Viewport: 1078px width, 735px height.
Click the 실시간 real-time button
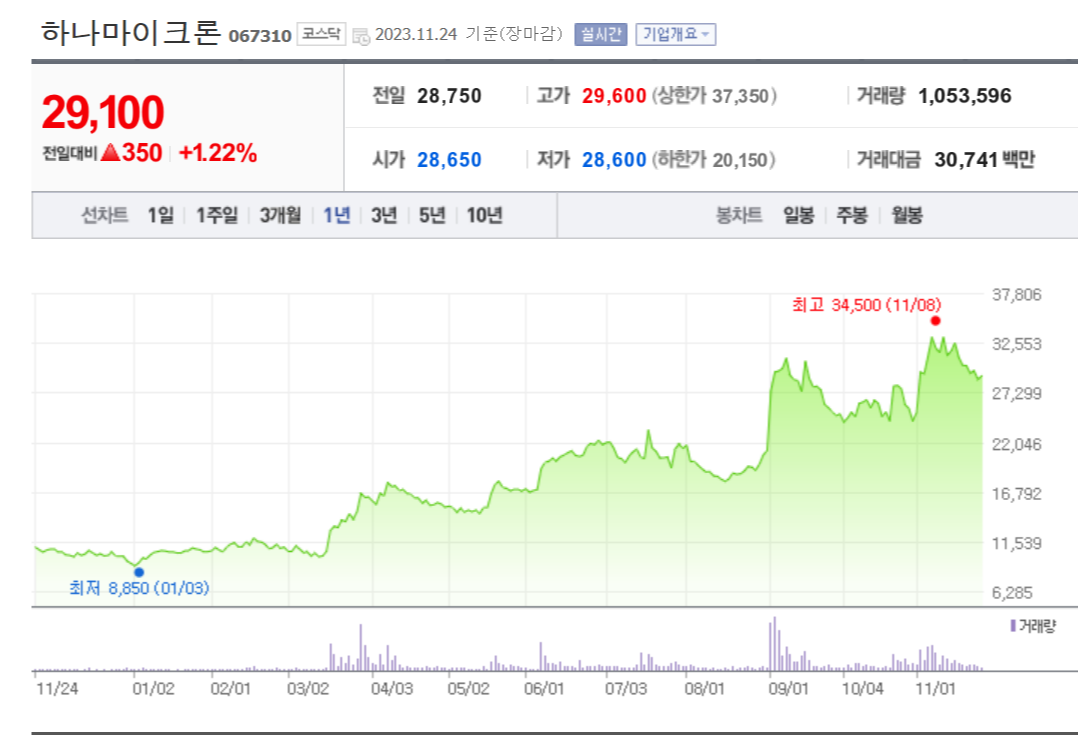coord(601,34)
